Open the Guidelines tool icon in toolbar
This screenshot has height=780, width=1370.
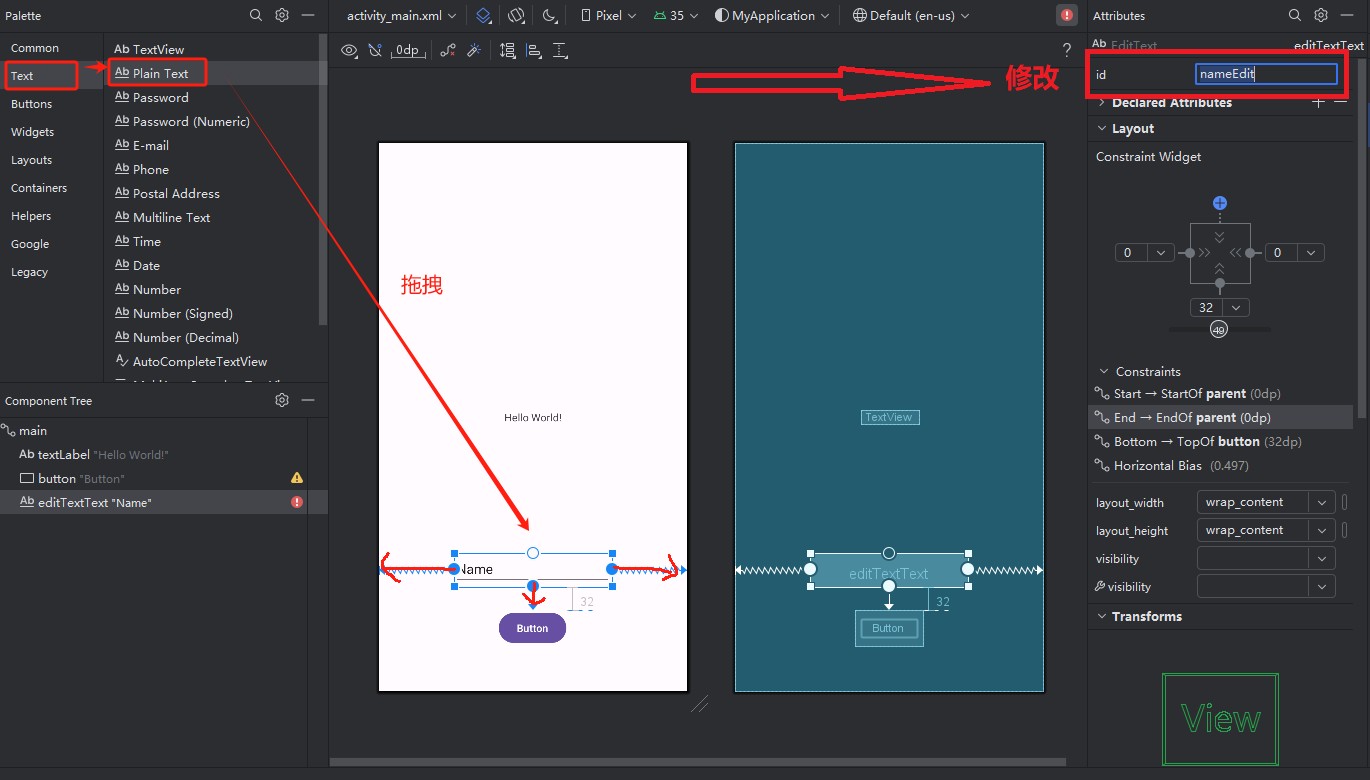(560, 50)
